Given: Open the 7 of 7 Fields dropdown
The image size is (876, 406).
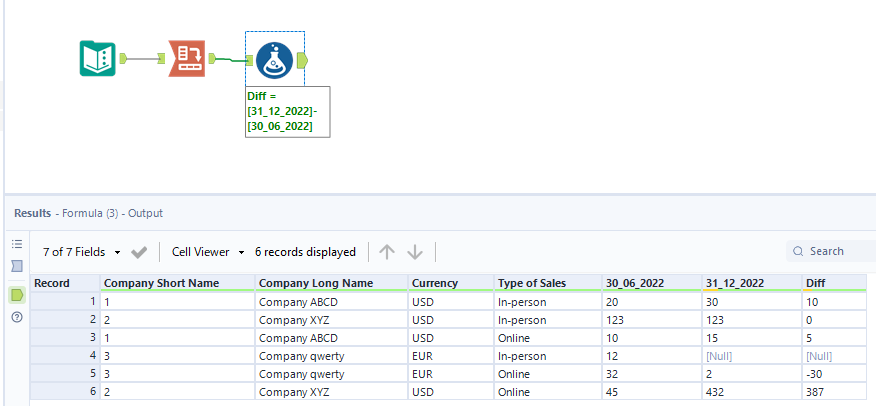Looking at the screenshot, I should click(82, 252).
